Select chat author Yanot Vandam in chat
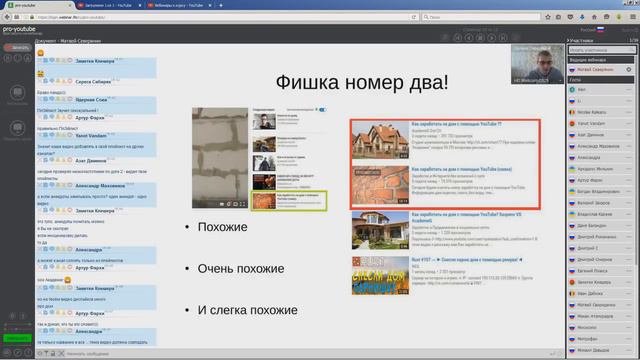Image resolution: width=640 pixels, height=360 pixels. 91,136
